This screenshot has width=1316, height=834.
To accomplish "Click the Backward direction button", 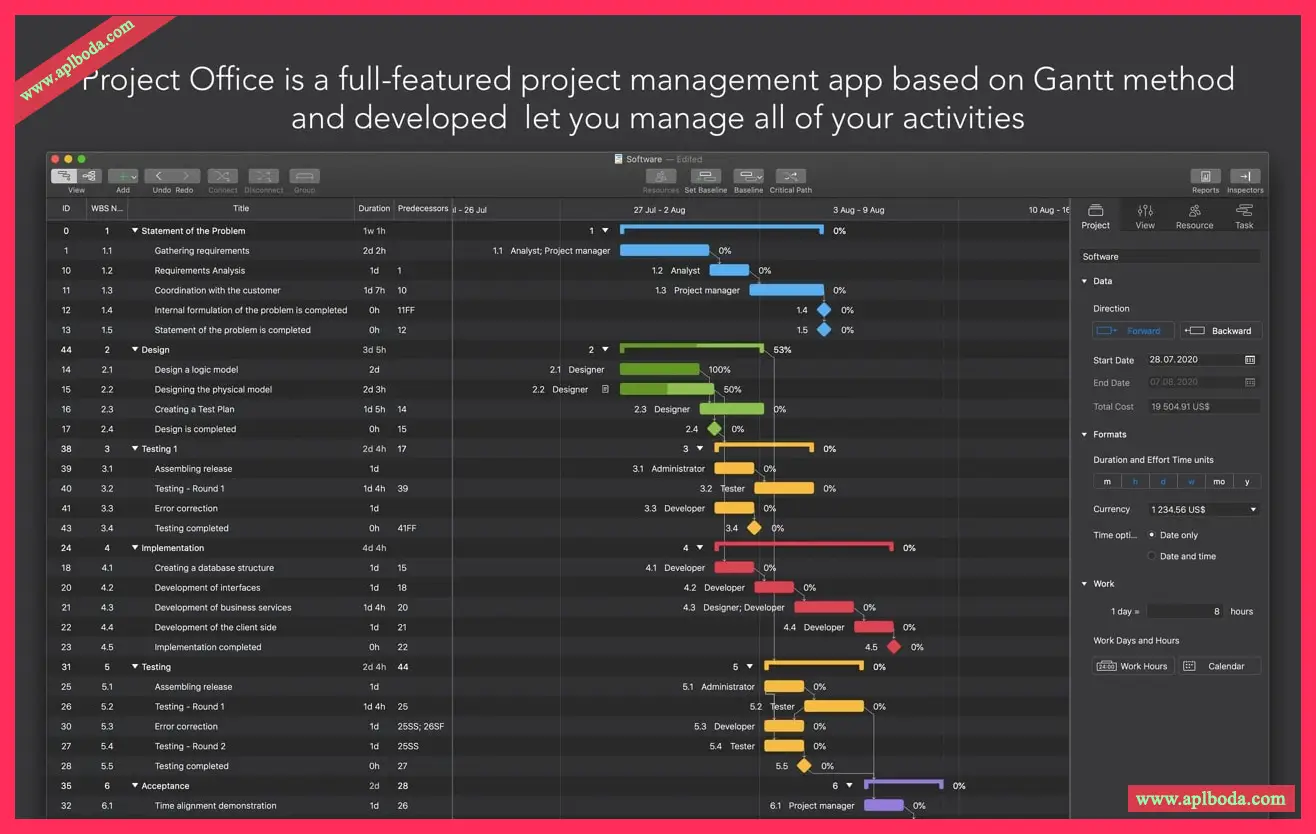I will (1221, 331).
